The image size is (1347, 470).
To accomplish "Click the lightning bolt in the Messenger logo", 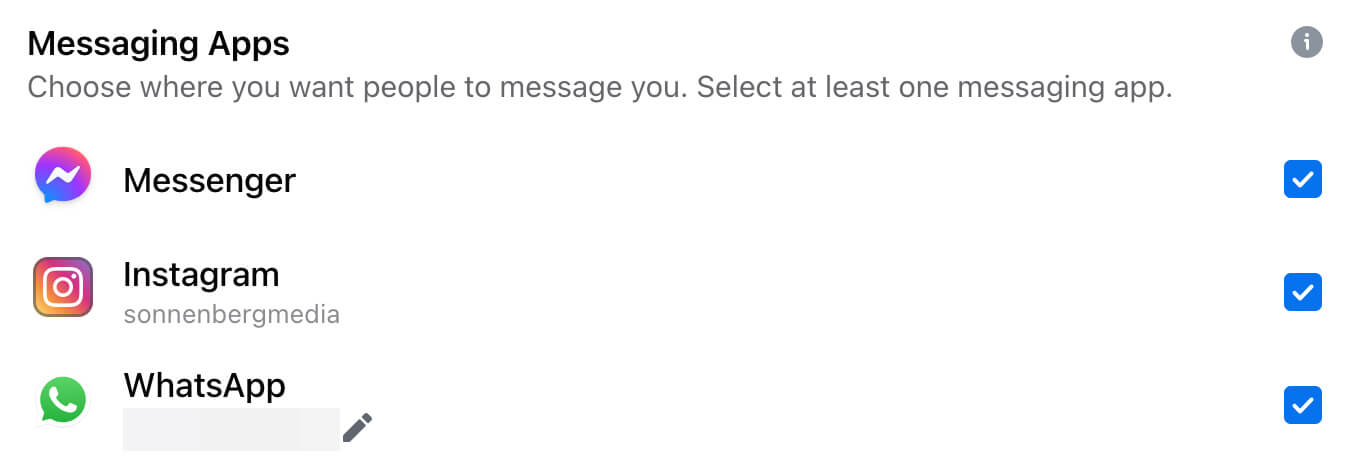I will click(x=63, y=177).
